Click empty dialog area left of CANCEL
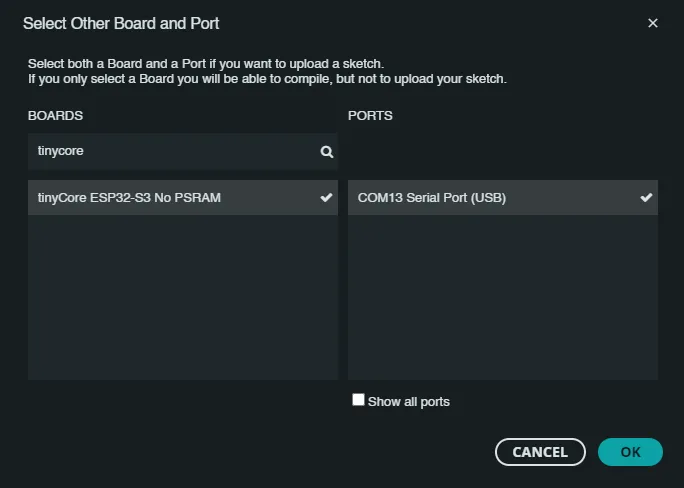 250,452
